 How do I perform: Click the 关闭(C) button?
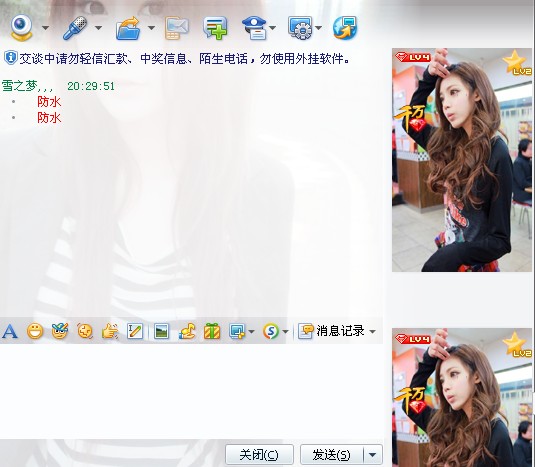point(259,454)
